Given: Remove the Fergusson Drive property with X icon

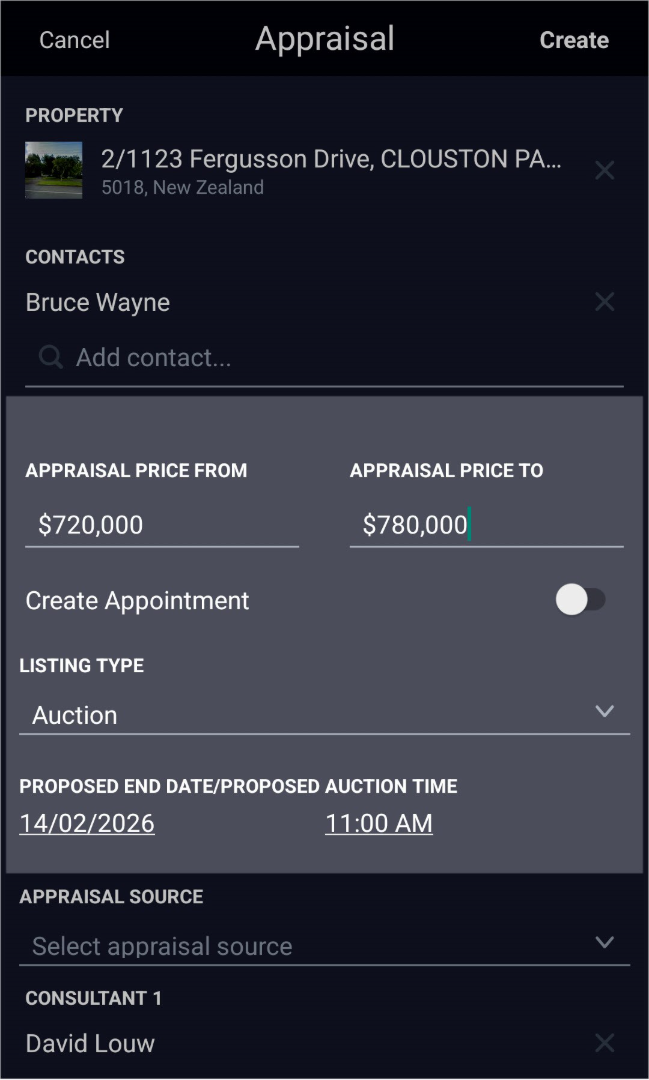Looking at the screenshot, I should [604, 170].
